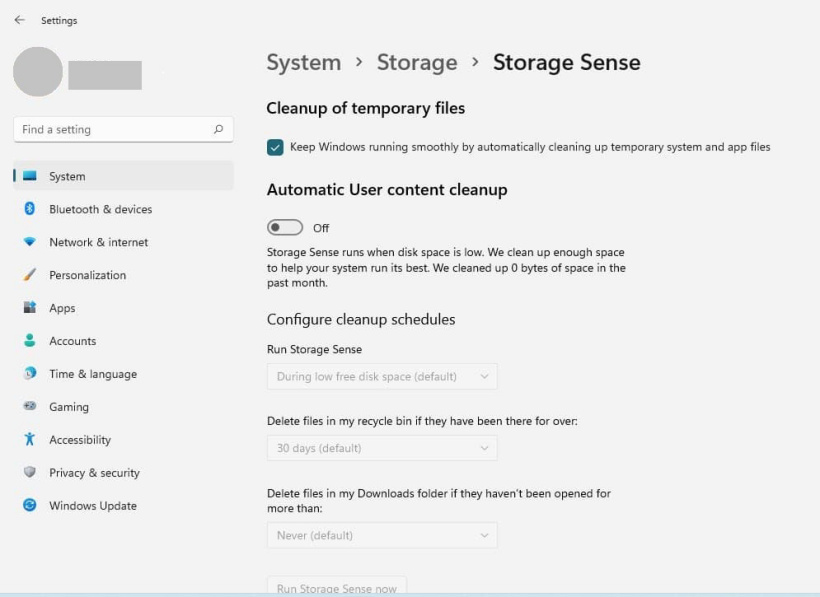This screenshot has width=820, height=597.
Task: Click the Find a setting search box
Action: coord(123,129)
